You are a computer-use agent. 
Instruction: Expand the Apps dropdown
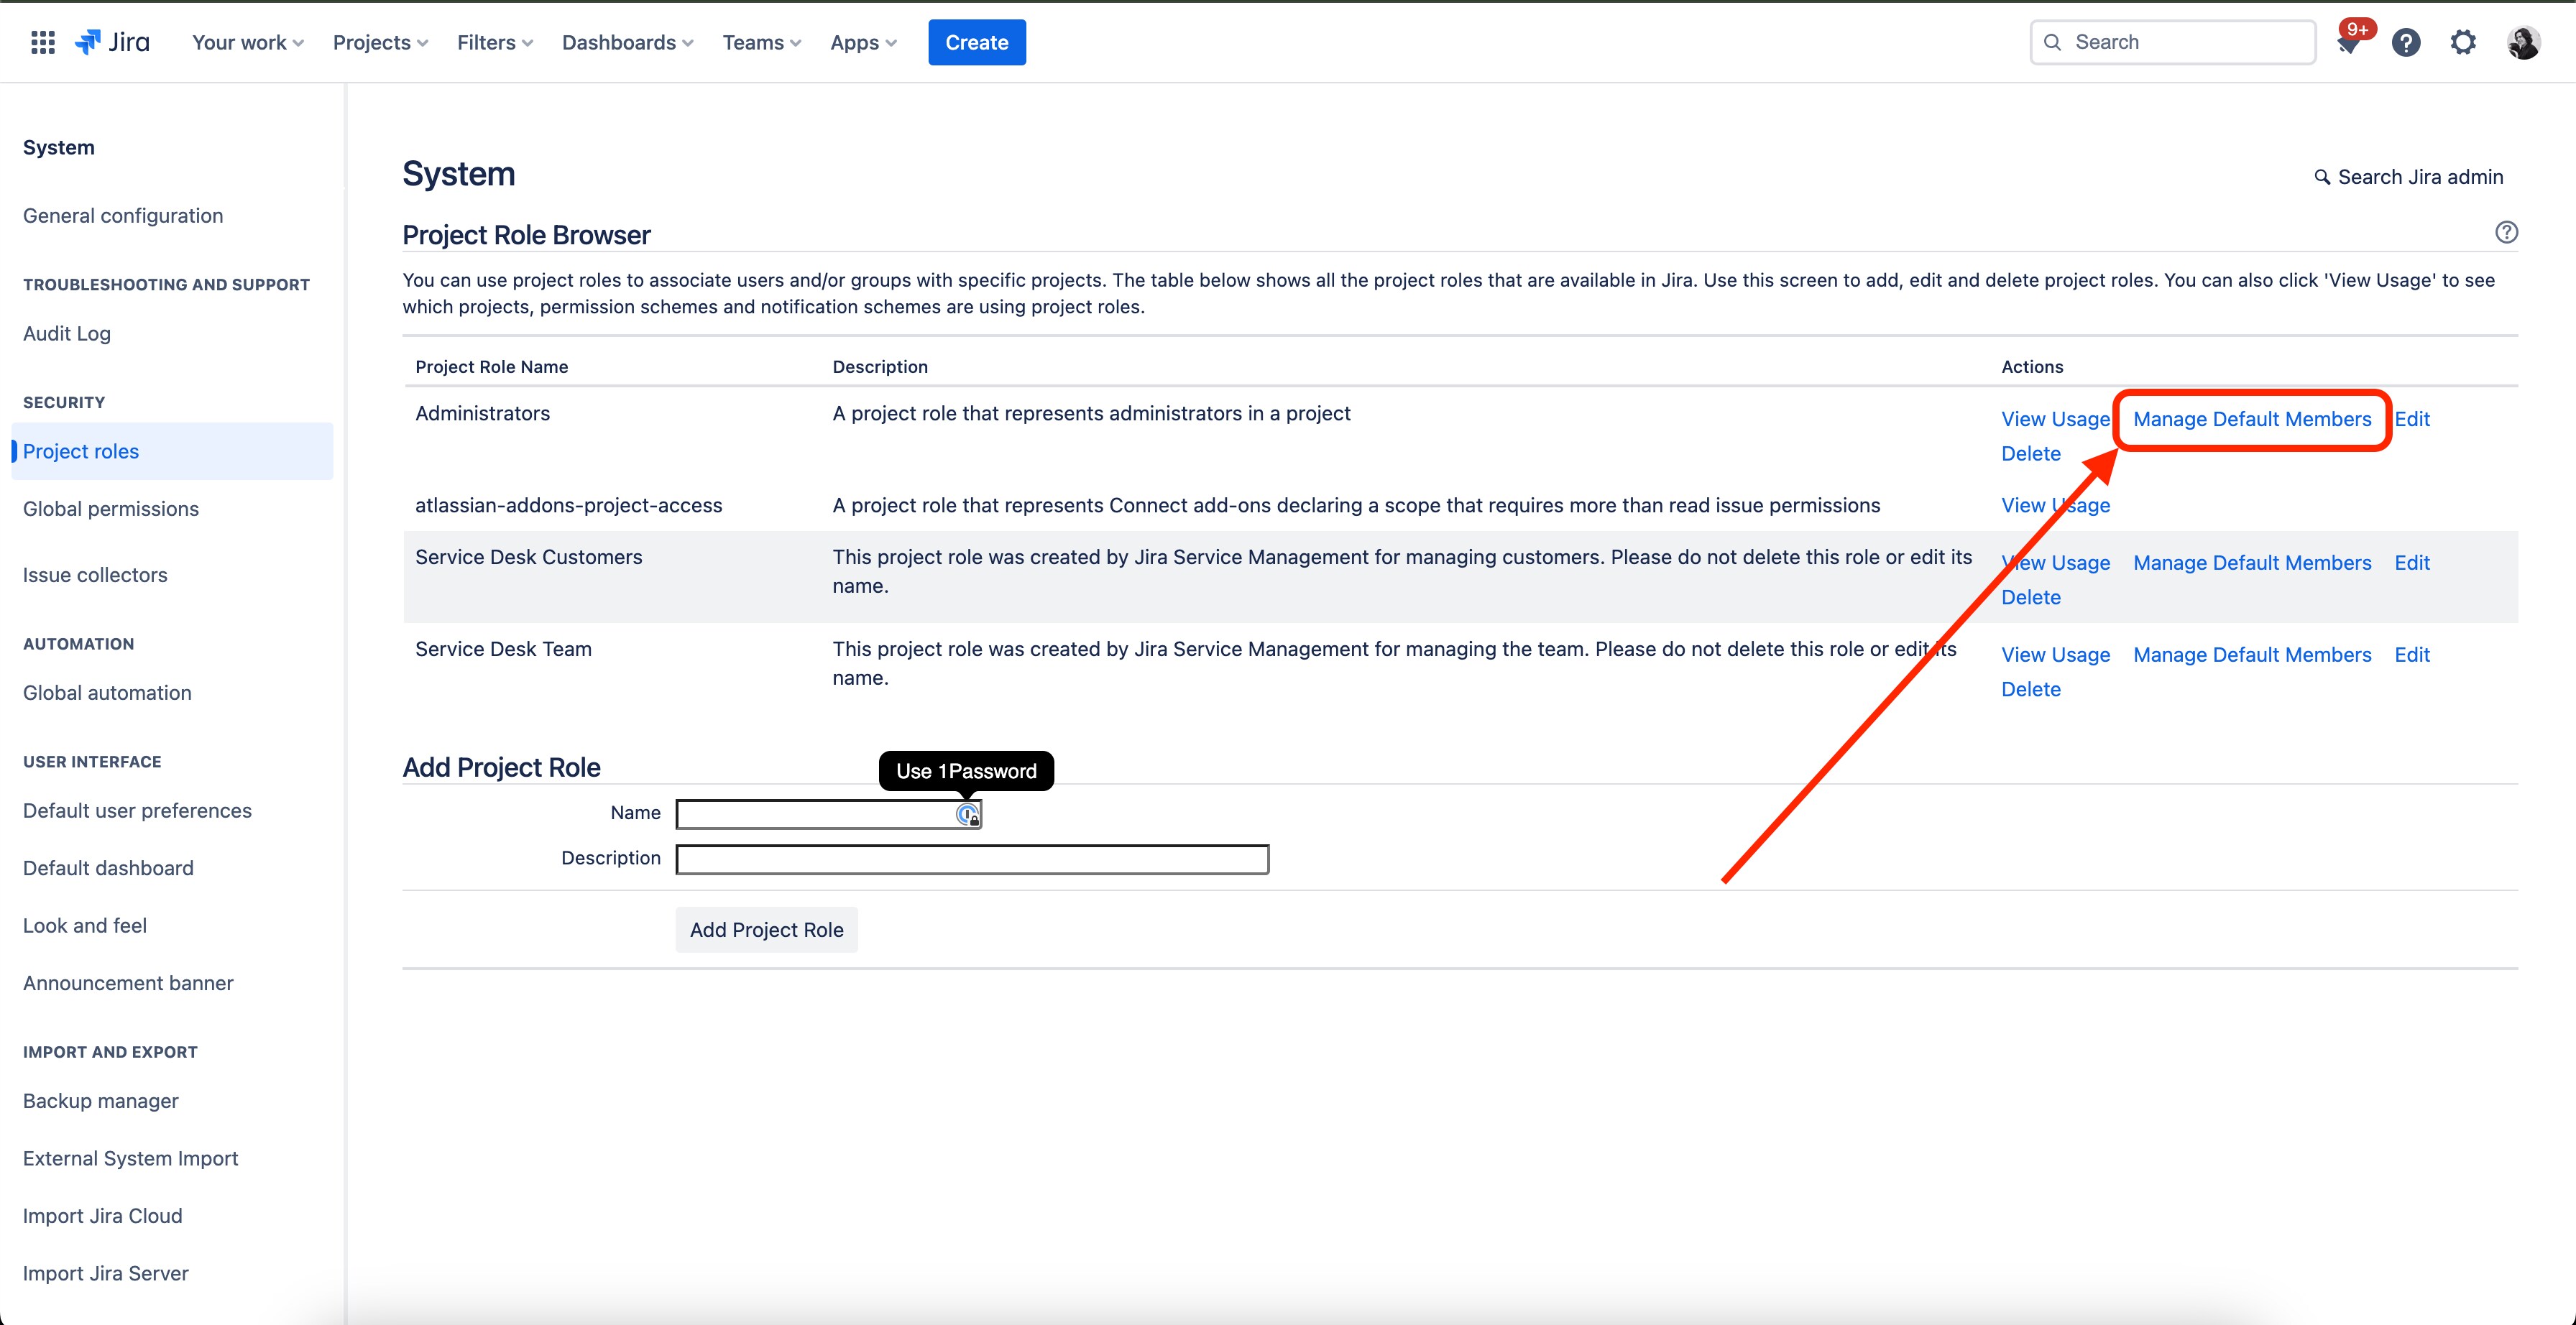tap(863, 42)
